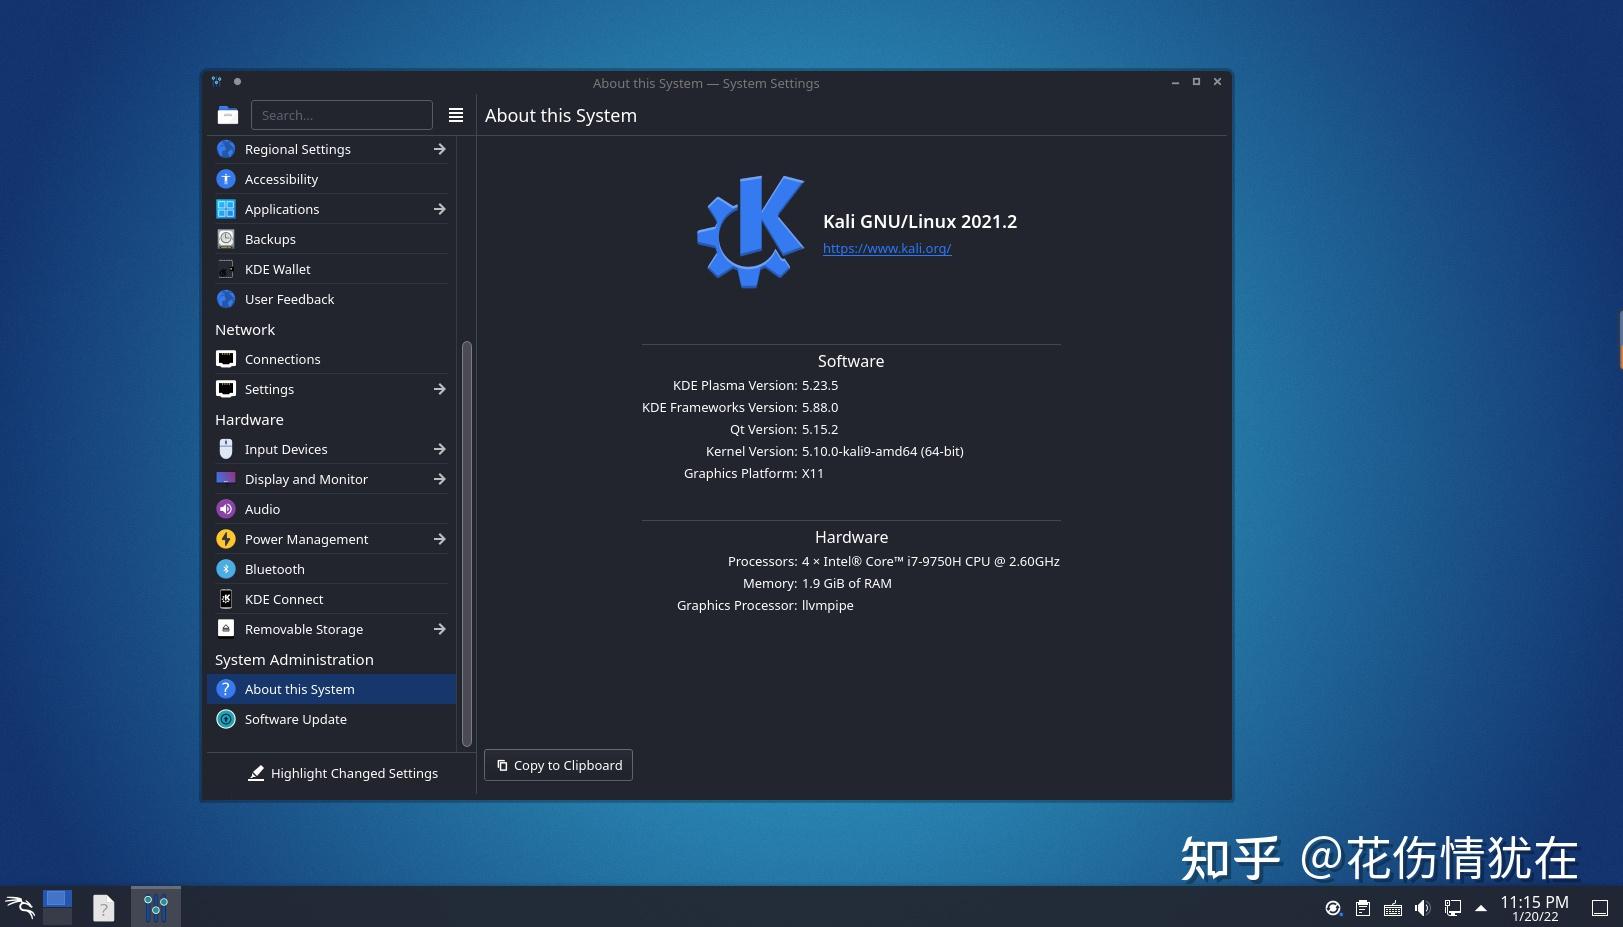Click the volume icon in the system tray
Screen dimensions: 1623x927
point(1422,907)
